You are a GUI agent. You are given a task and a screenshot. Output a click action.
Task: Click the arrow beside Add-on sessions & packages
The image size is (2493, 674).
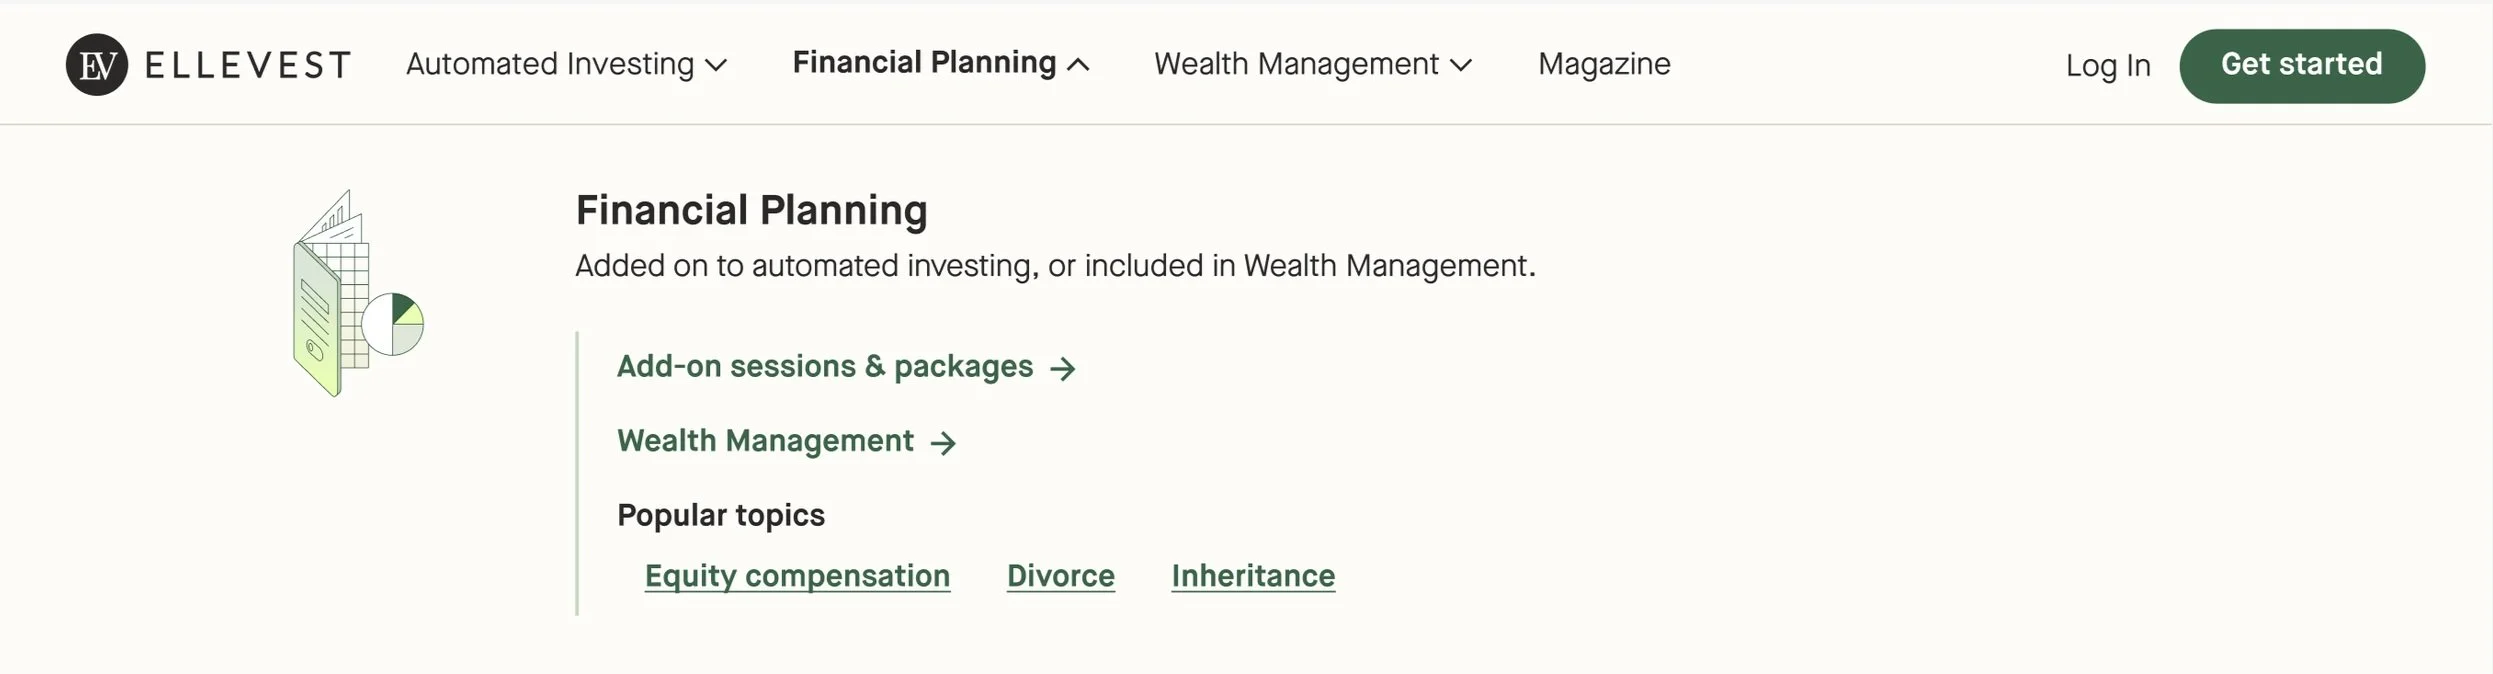point(1063,369)
